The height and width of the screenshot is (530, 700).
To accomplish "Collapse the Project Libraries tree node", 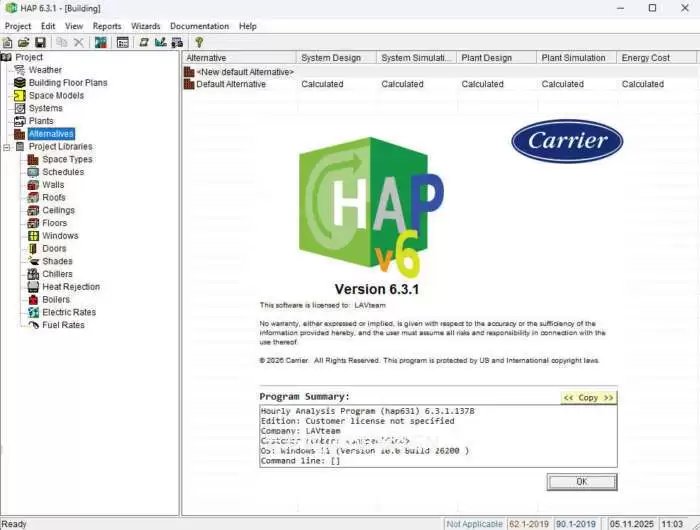I will [x=7, y=147].
